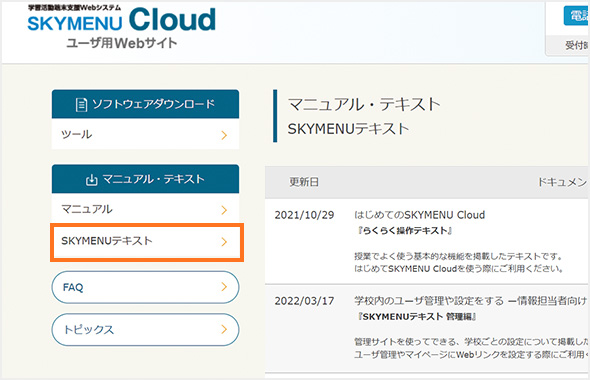
Task: Click the chevron on the SKYMENUテキスト row
Action: pyautogui.click(x=224, y=242)
